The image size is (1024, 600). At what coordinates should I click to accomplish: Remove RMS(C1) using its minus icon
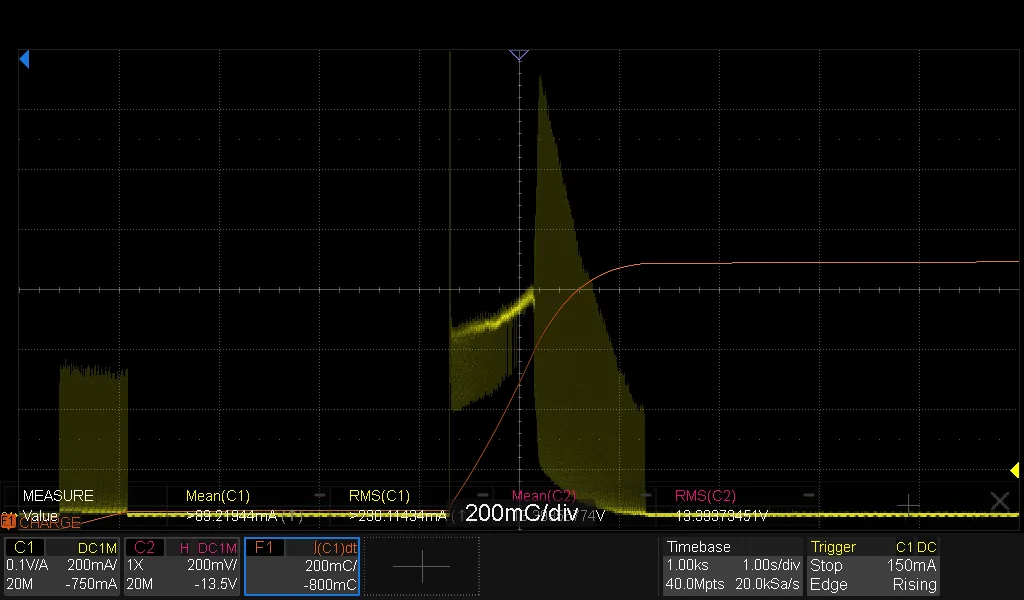click(483, 496)
